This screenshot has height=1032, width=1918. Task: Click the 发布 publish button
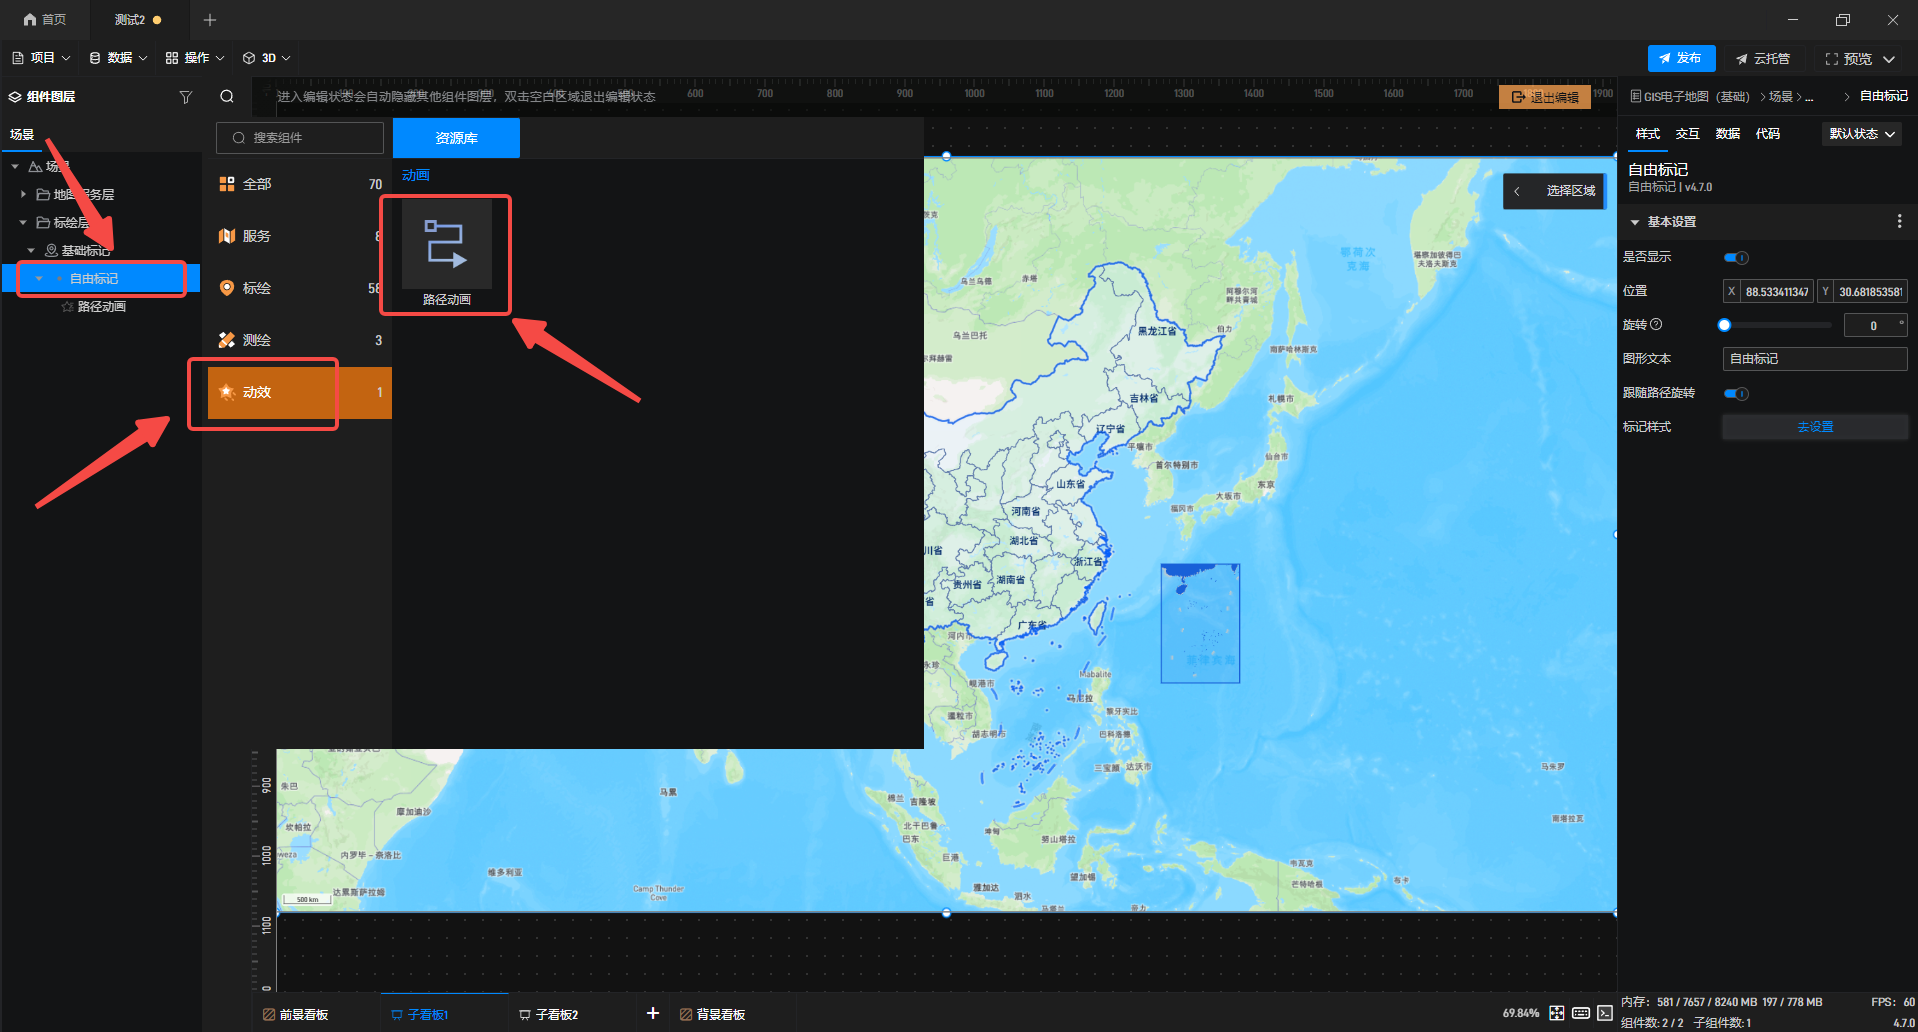pyautogui.click(x=1681, y=58)
